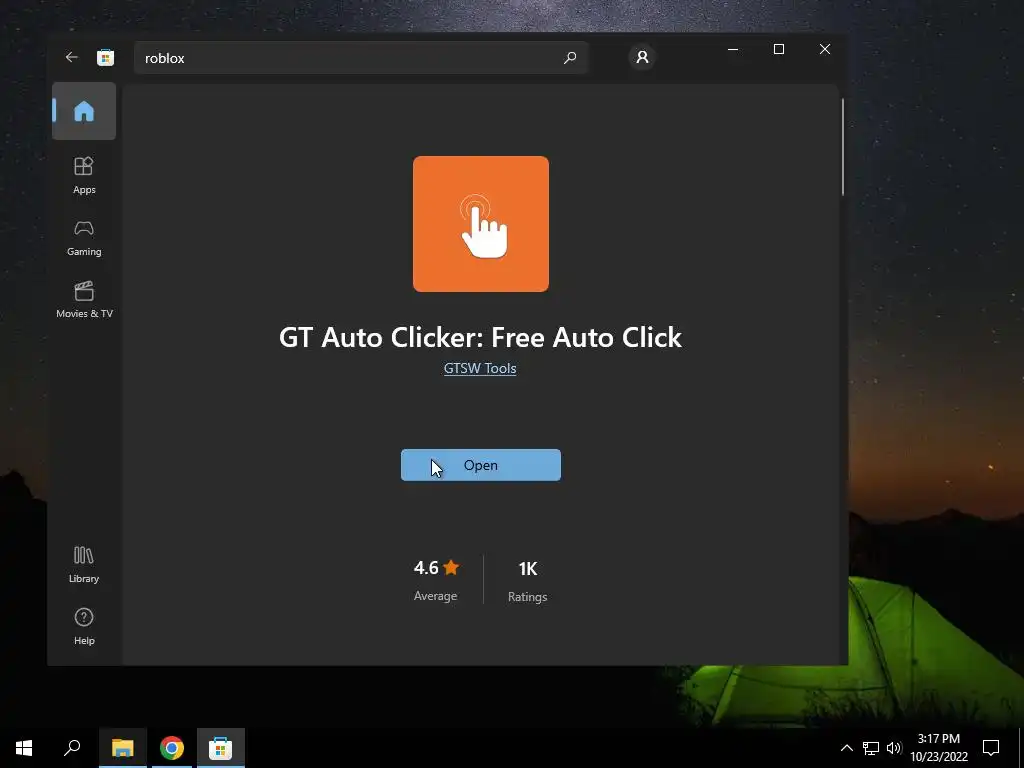Minimize the Microsoft Store window

point(733,50)
